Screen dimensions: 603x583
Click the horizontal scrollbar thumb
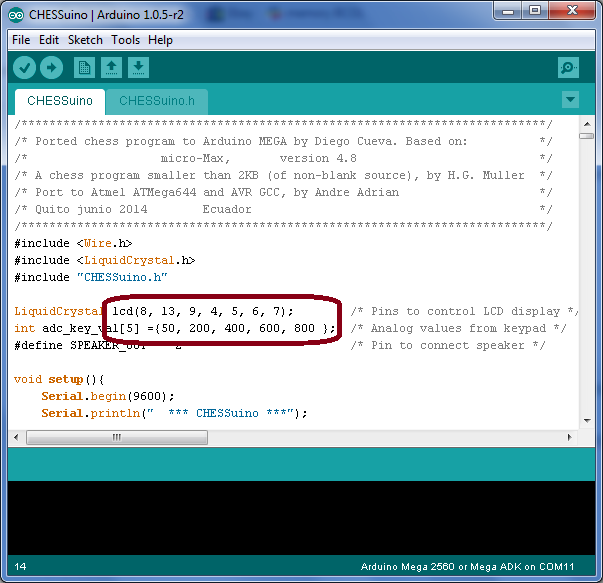coord(117,437)
